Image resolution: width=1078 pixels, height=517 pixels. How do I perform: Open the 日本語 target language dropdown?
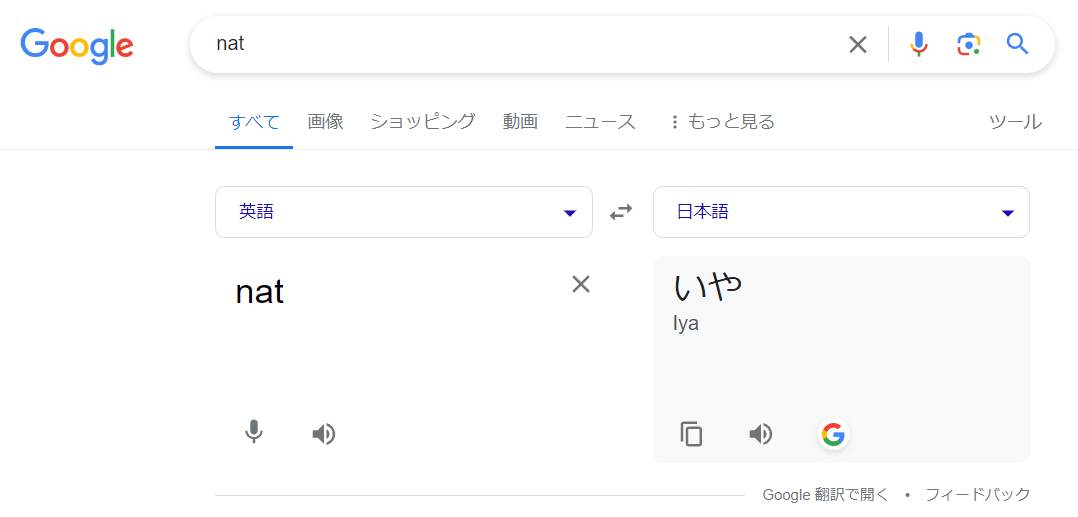[x=841, y=212]
